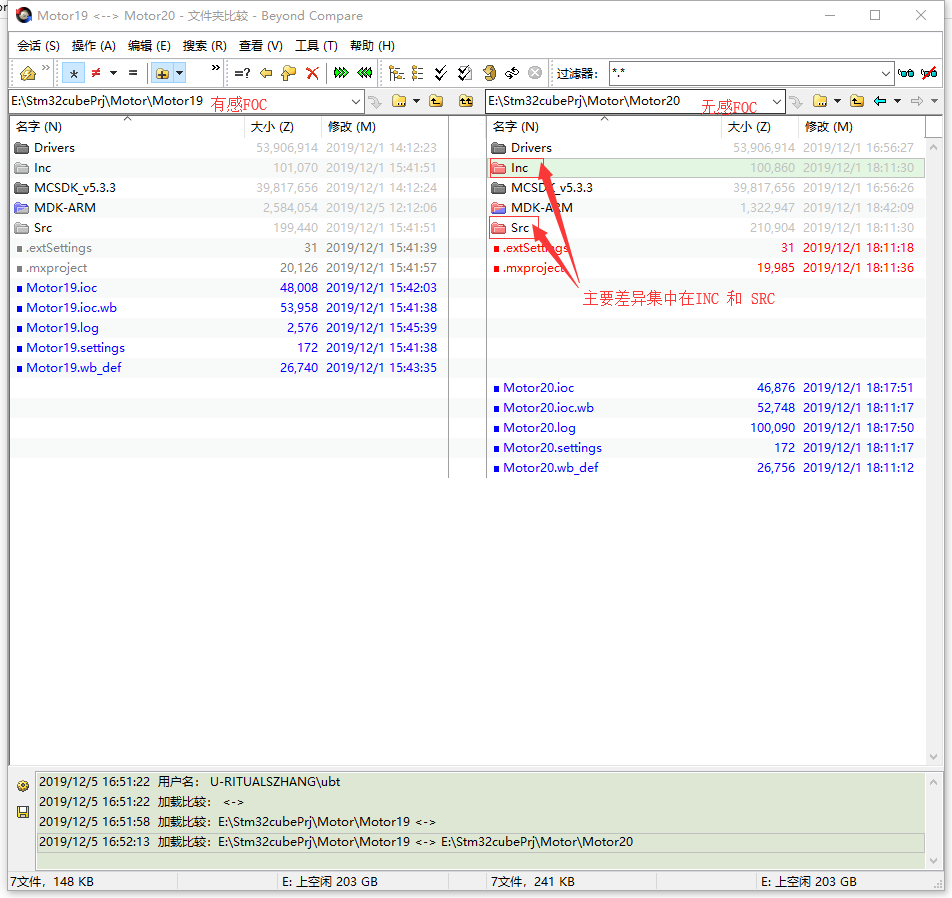Image resolution: width=952 pixels, height=898 pixels.
Task: Click the Full Refresh icon
Action: 489,73
